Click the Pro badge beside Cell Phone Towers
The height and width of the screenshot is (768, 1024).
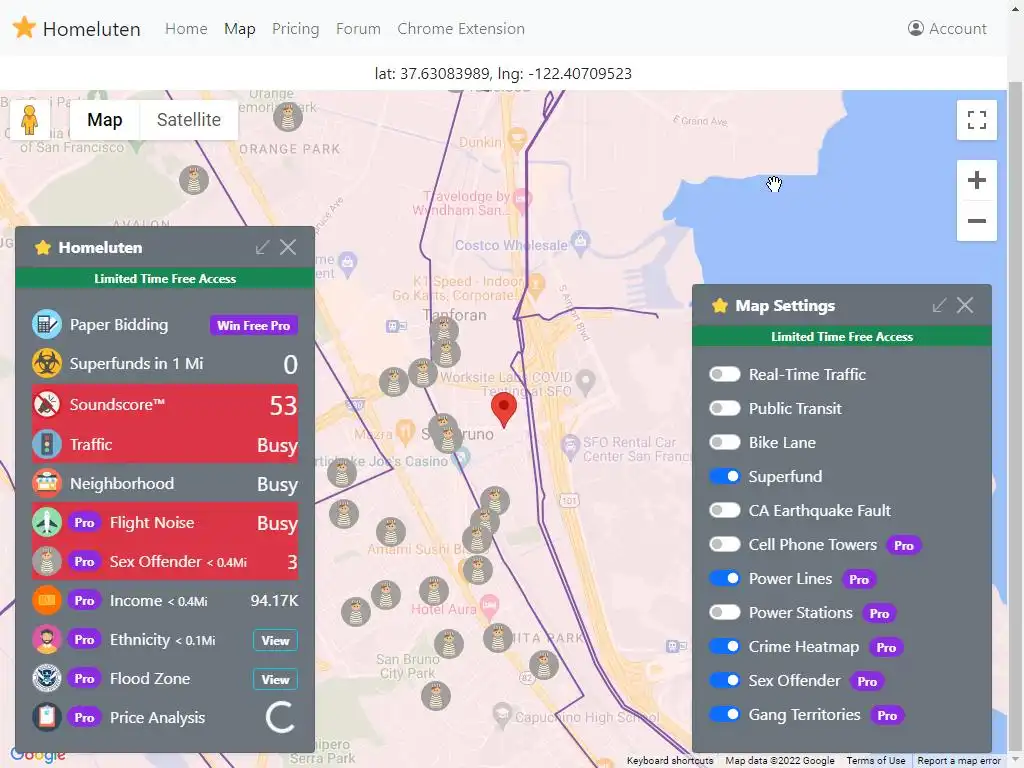click(x=903, y=545)
